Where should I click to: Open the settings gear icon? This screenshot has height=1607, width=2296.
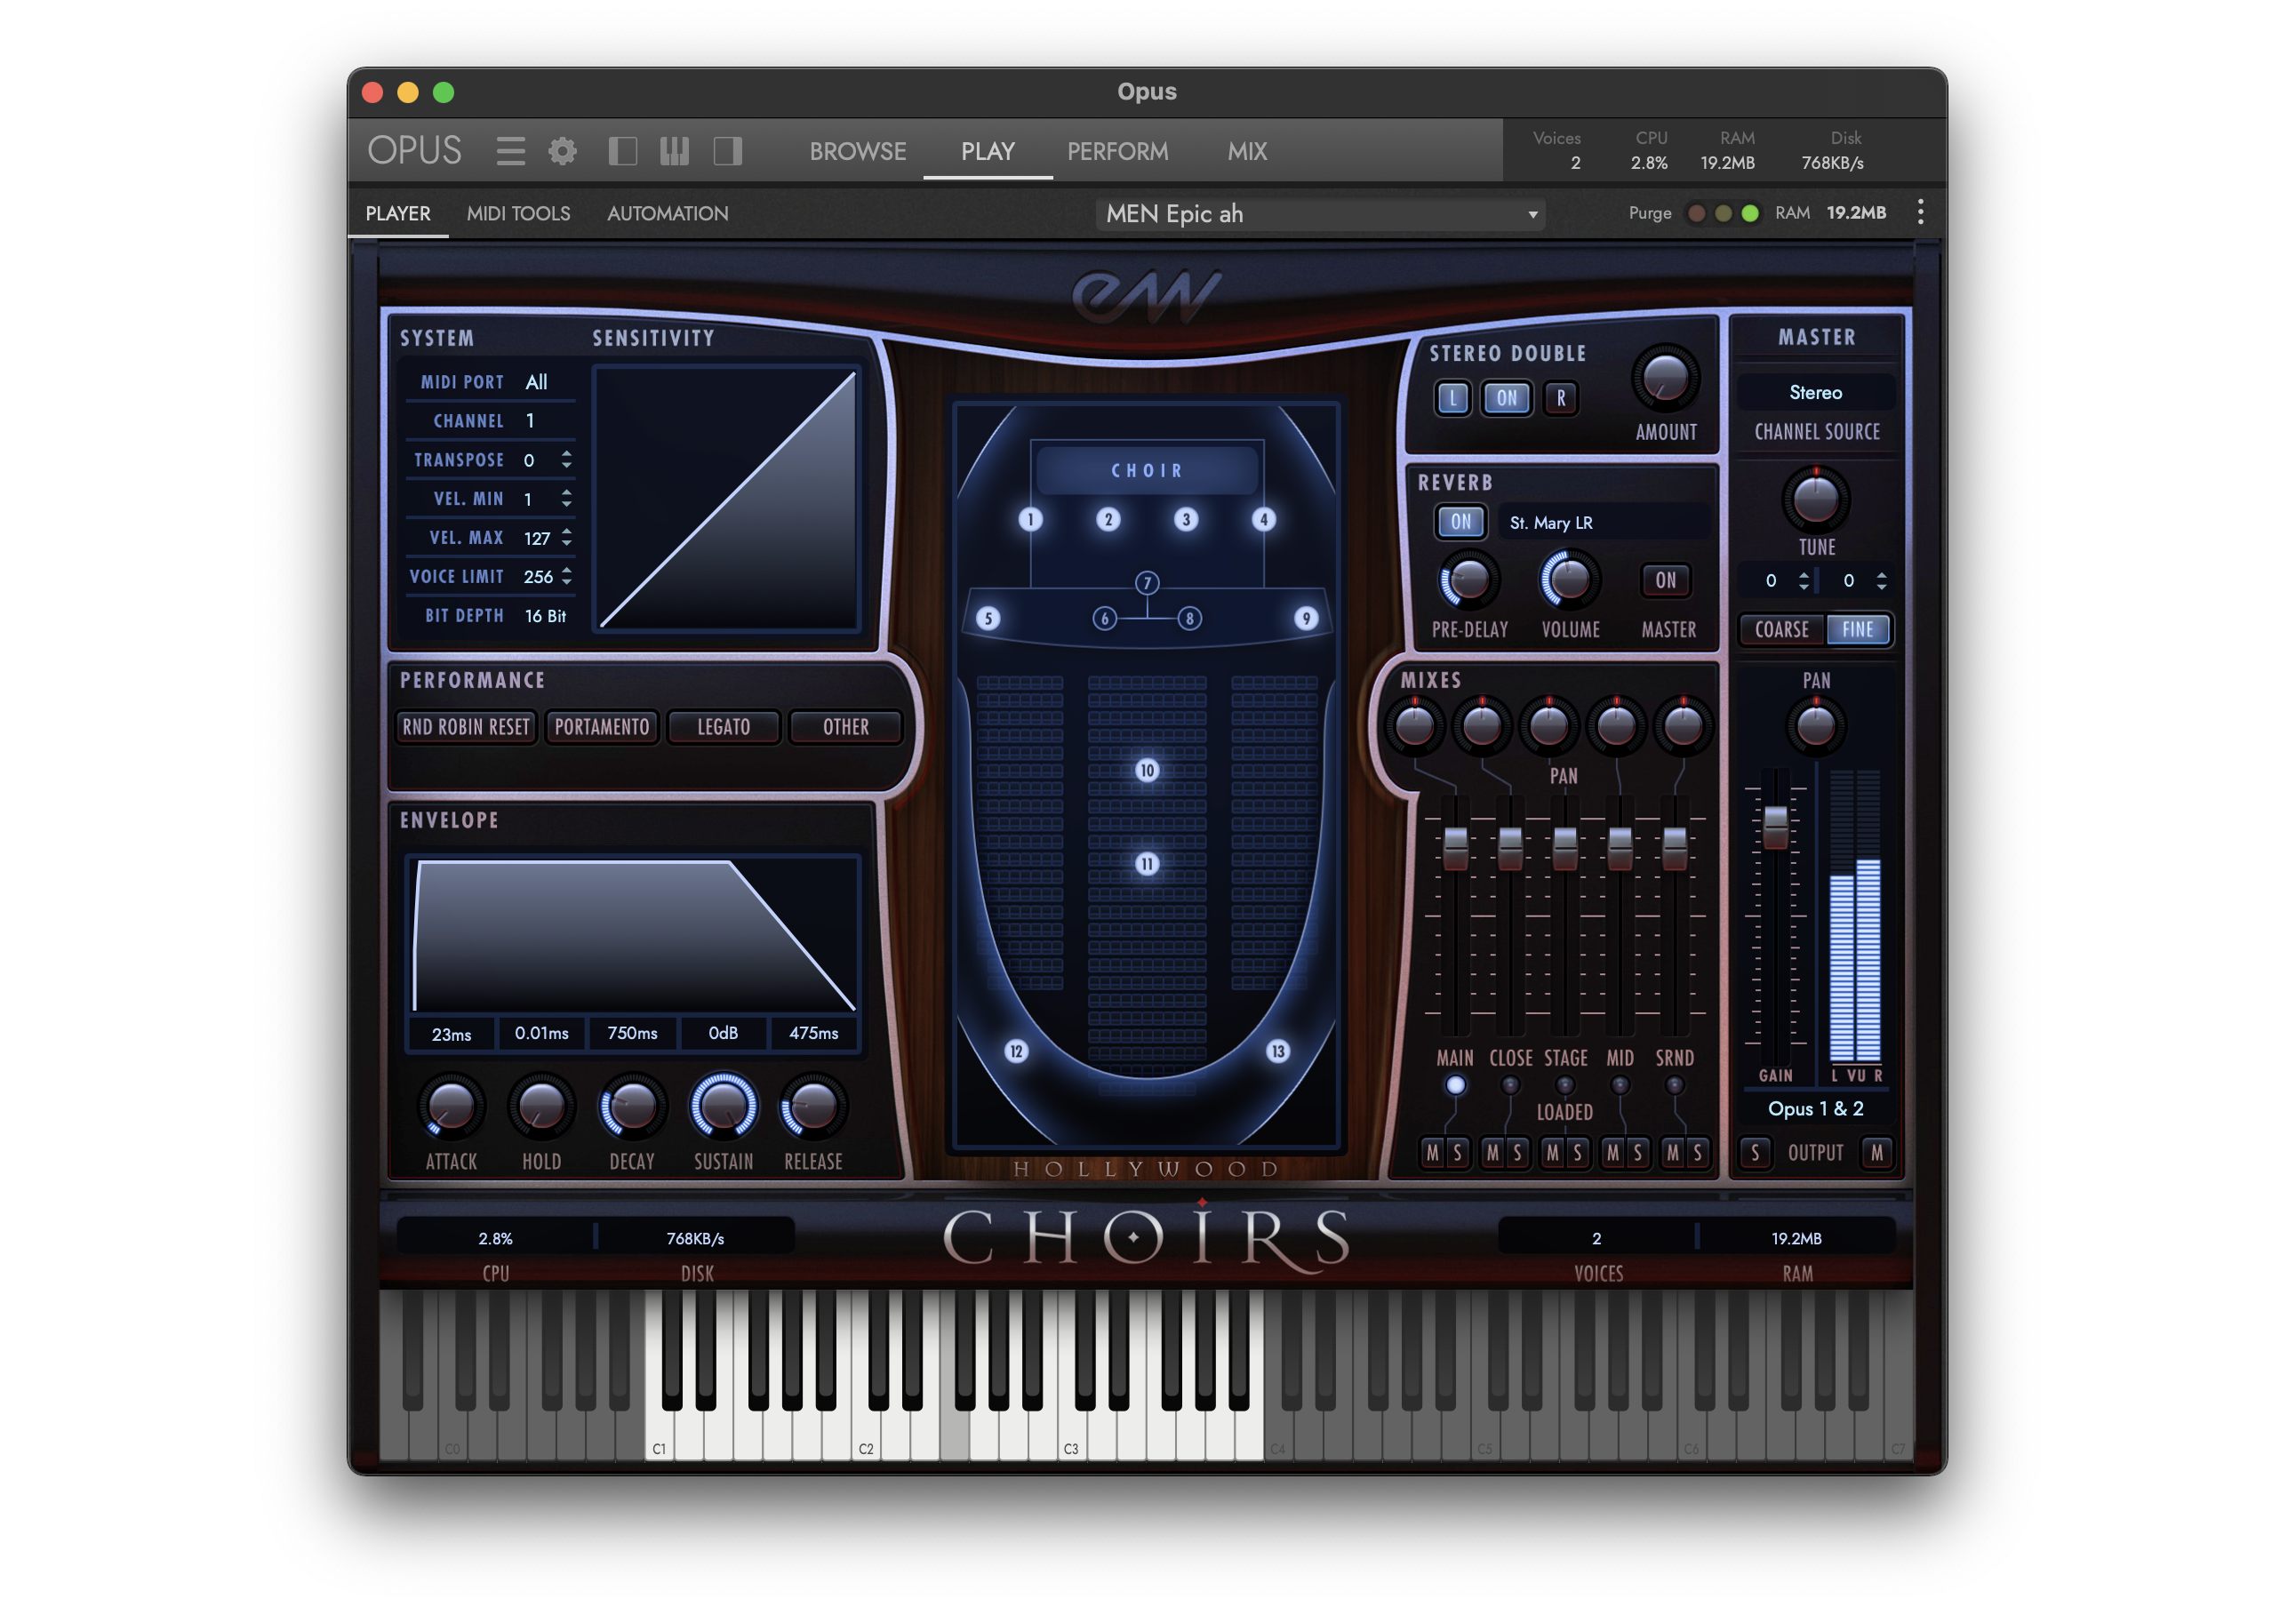(563, 151)
